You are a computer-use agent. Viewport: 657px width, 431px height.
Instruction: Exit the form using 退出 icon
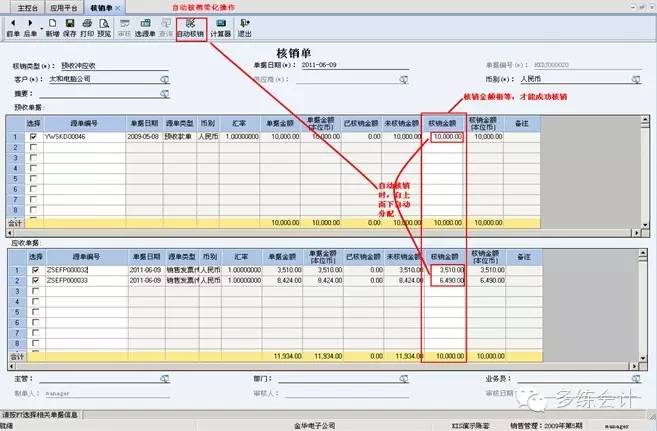pyautogui.click(x=244, y=28)
